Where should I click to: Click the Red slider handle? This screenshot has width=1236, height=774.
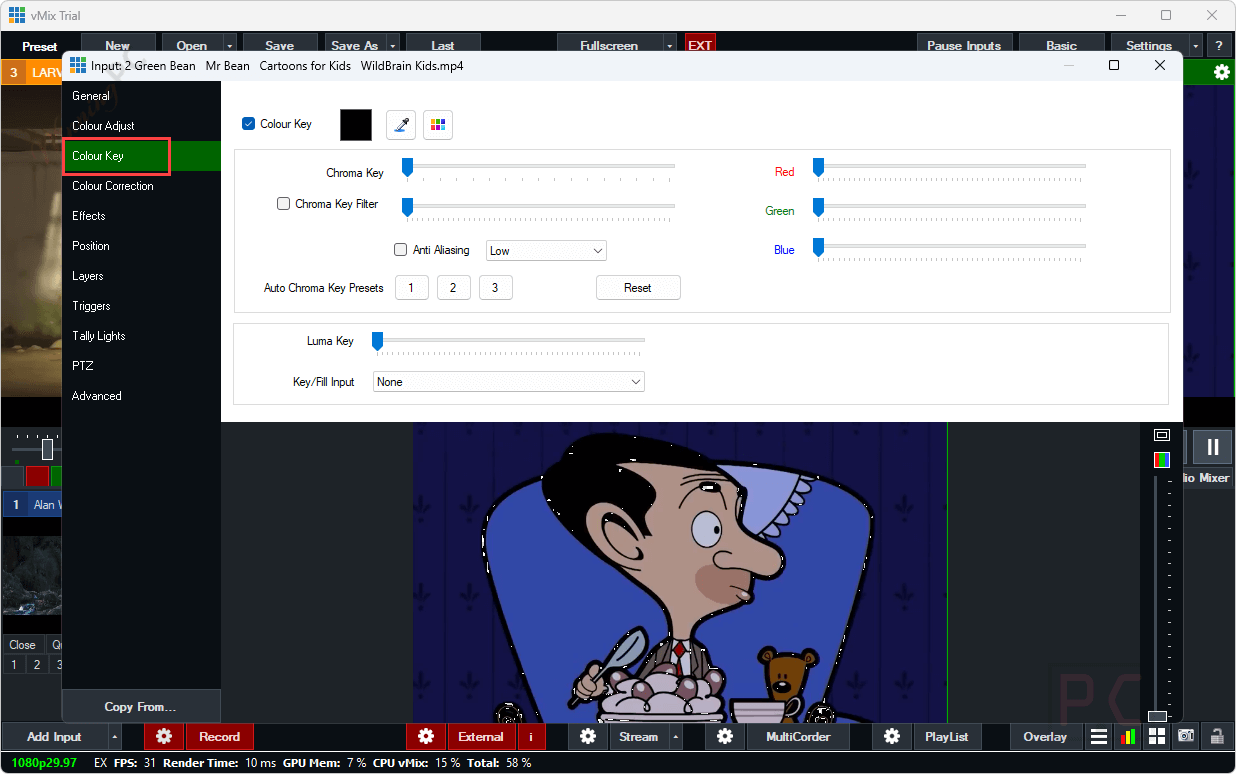818,167
